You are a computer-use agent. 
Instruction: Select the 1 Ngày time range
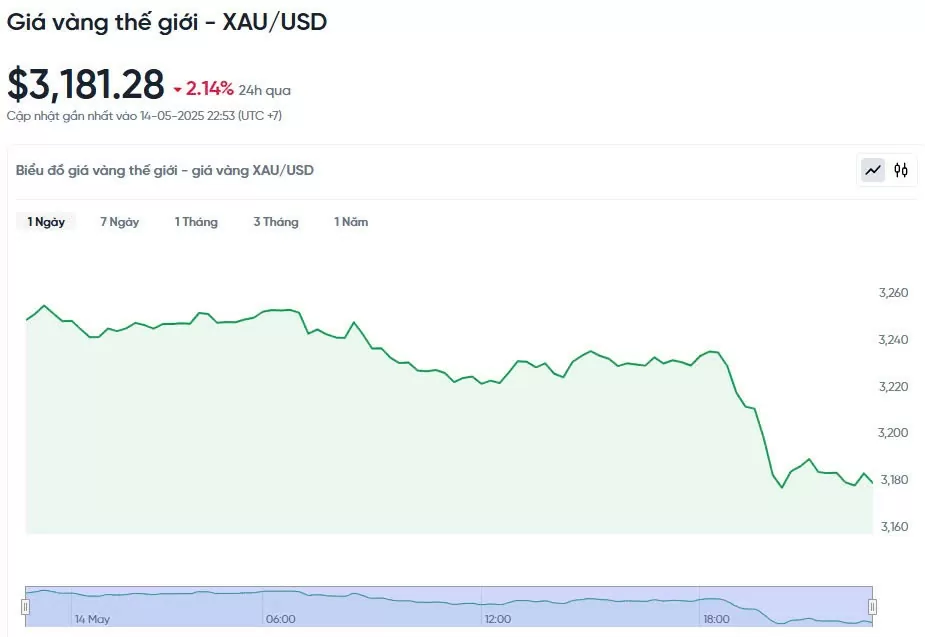[x=46, y=222]
